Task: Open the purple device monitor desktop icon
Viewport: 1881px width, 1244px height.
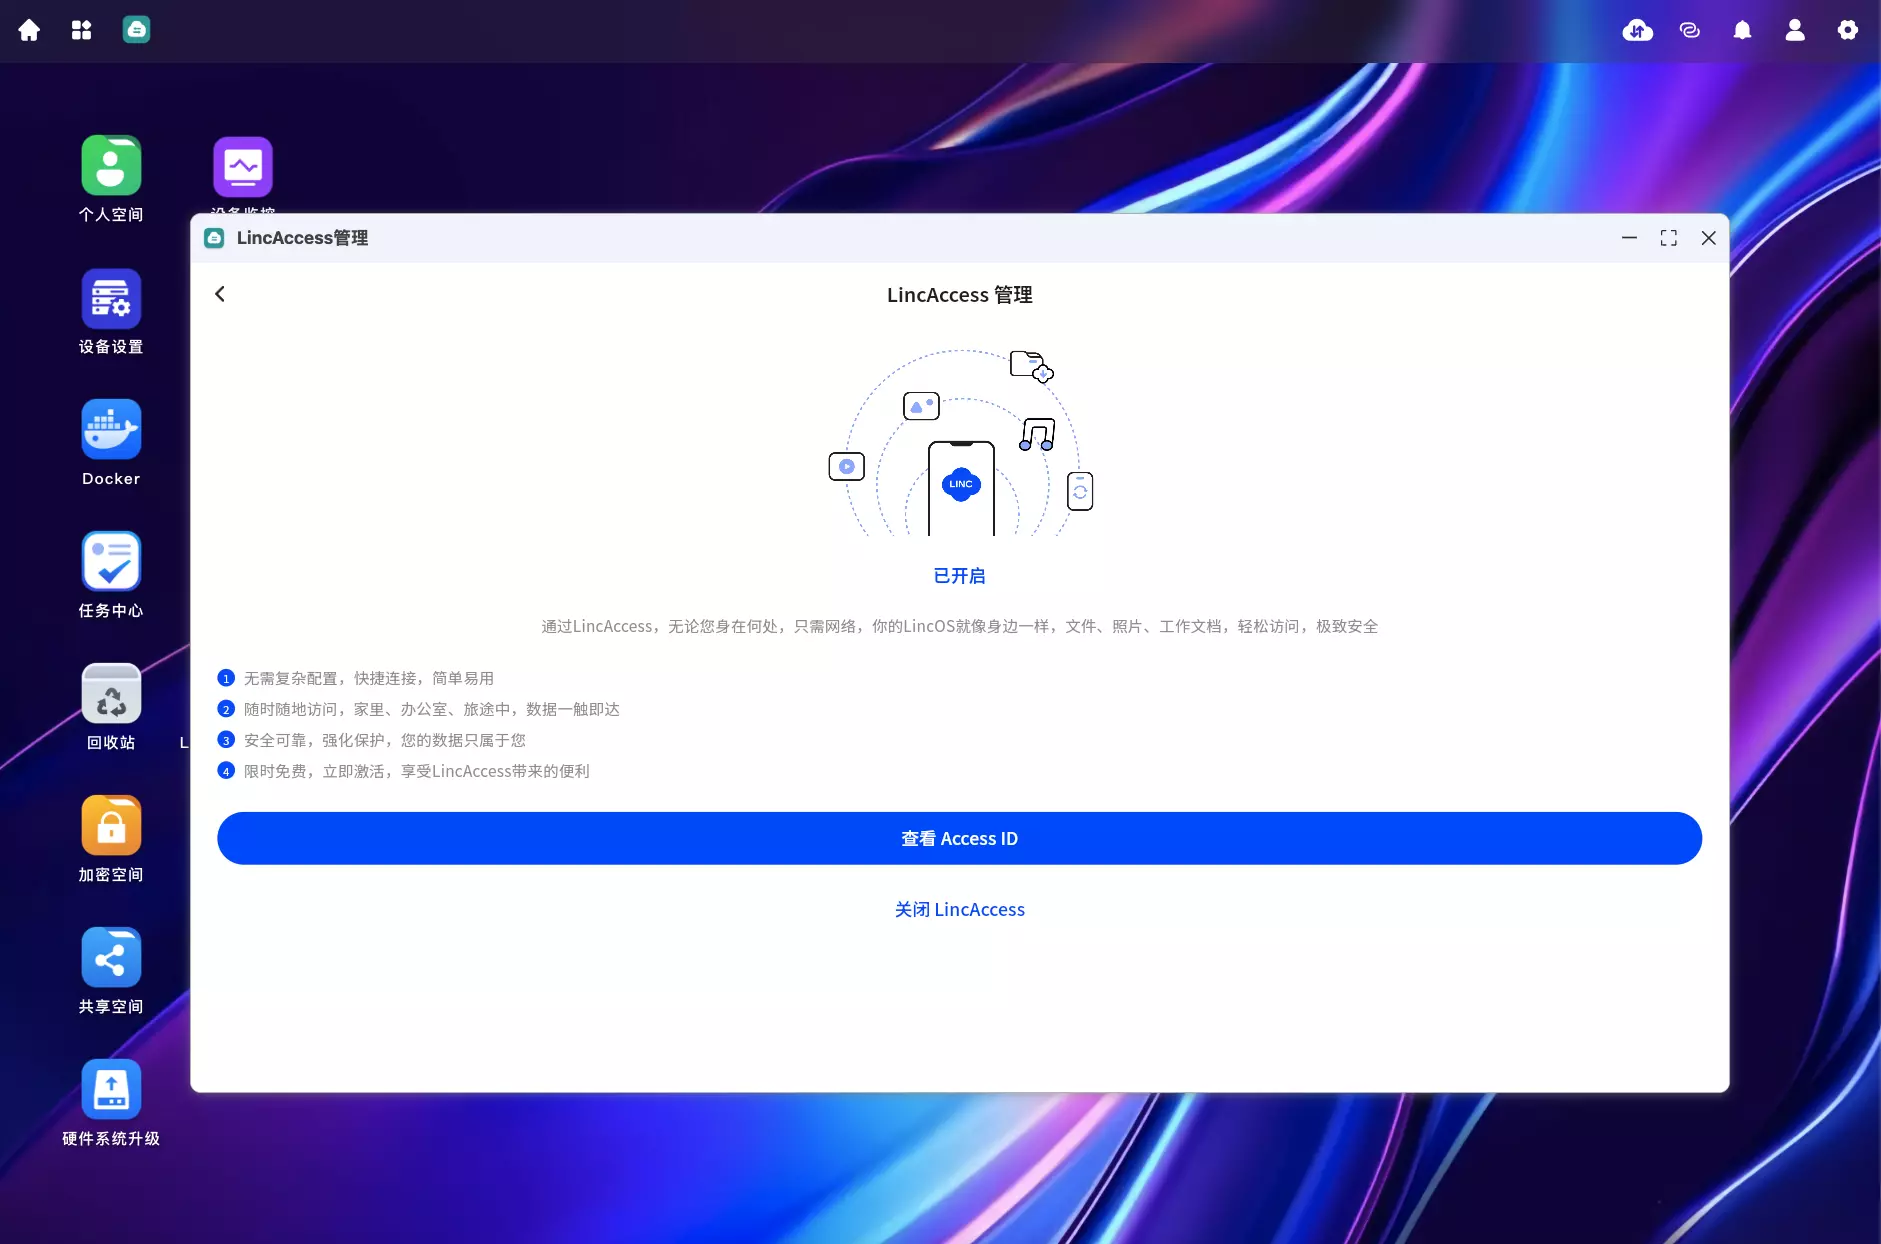Action: [x=243, y=167]
